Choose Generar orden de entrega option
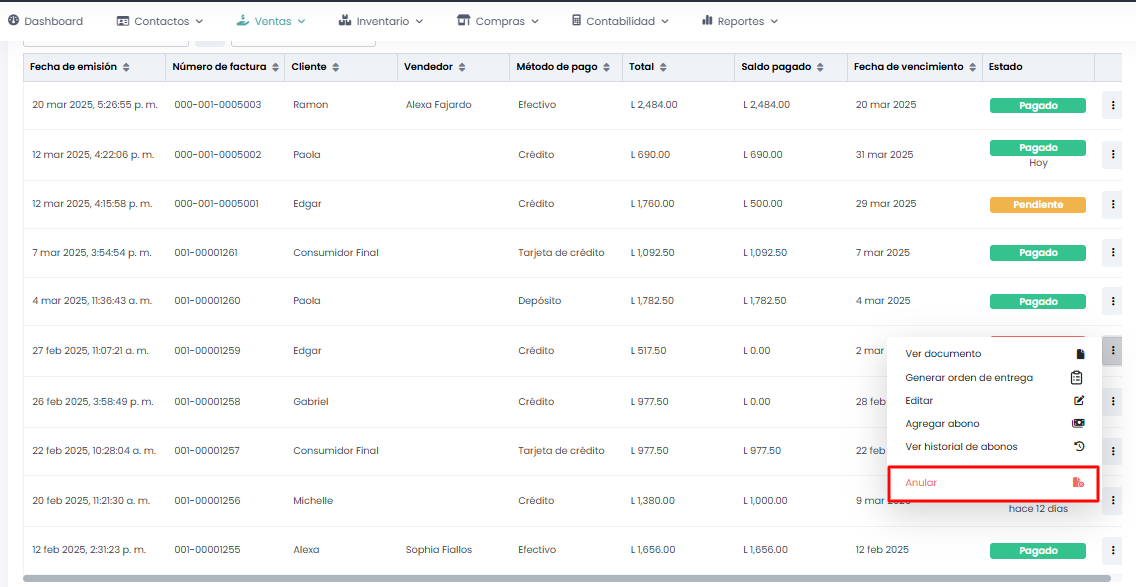This screenshot has height=587, width=1136. point(968,378)
